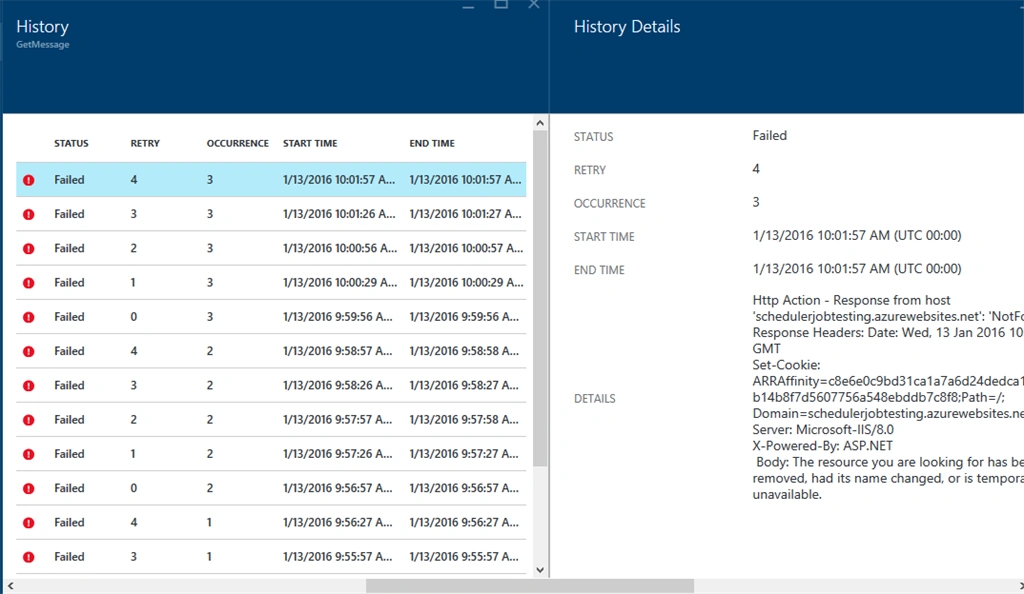Click red error icon of 10:01:57 failed row
Screen dimensions: 1024x594
(29, 180)
